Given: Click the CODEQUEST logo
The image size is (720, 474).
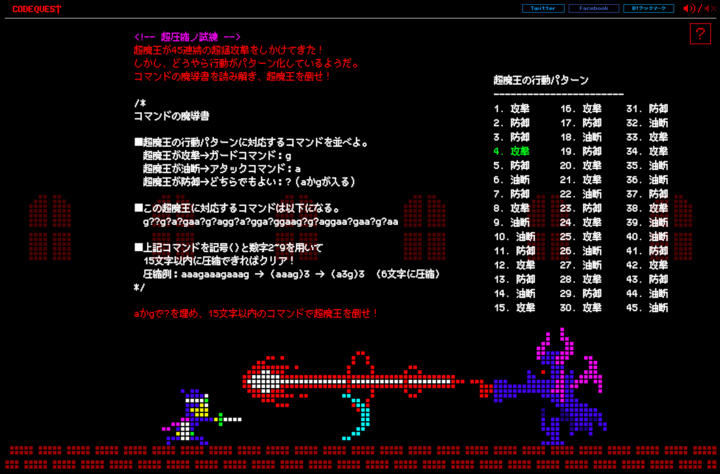Looking at the screenshot, I should [36, 9].
